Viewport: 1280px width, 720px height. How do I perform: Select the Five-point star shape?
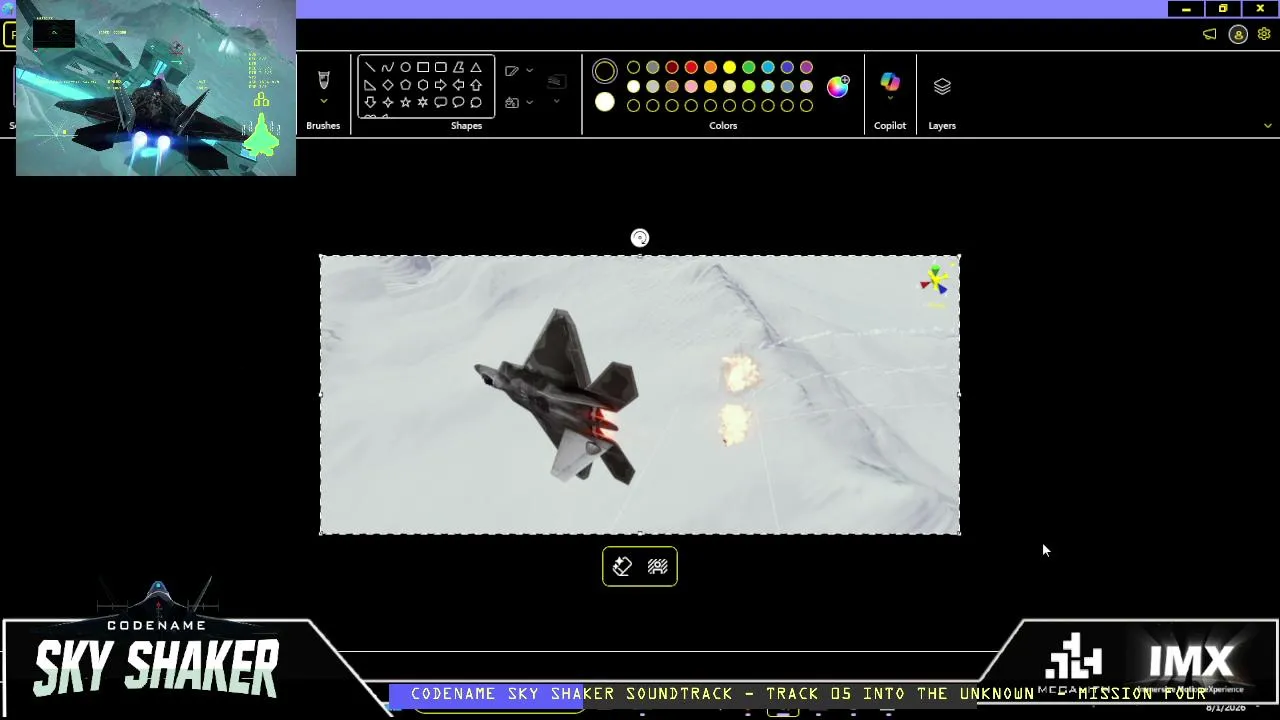(x=405, y=102)
